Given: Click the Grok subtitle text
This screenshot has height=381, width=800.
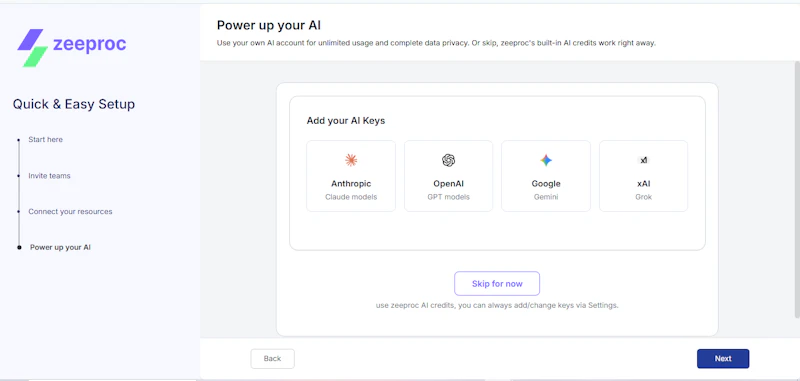Looking at the screenshot, I should pyautogui.click(x=643, y=197).
